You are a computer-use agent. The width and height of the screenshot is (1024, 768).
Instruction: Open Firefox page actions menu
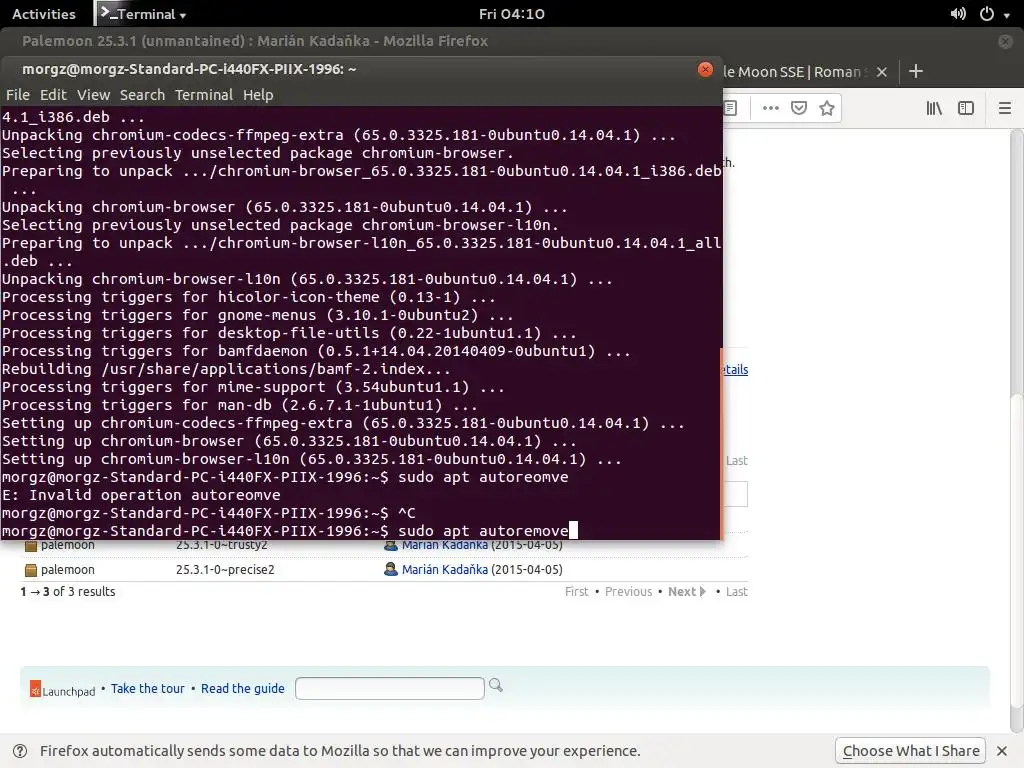[x=771, y=108]
